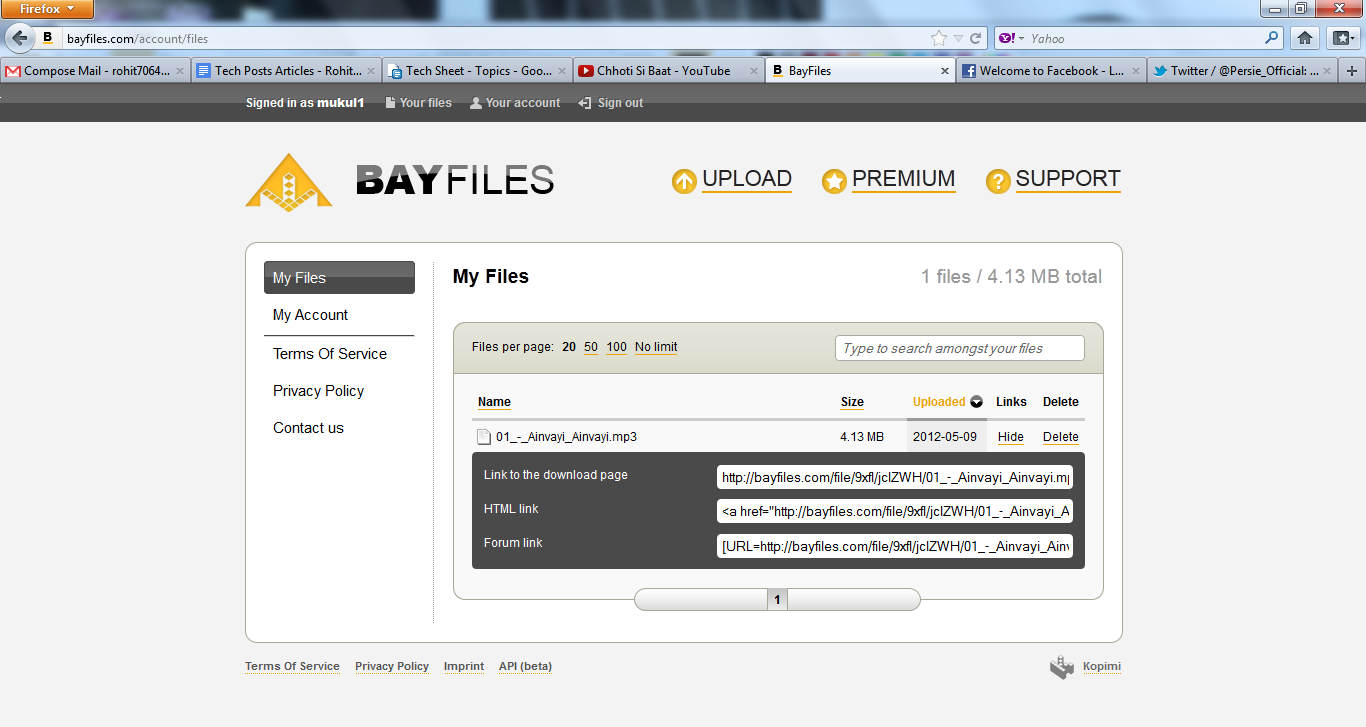Hide the links for the mp3 file

[x=1011, y=437]
